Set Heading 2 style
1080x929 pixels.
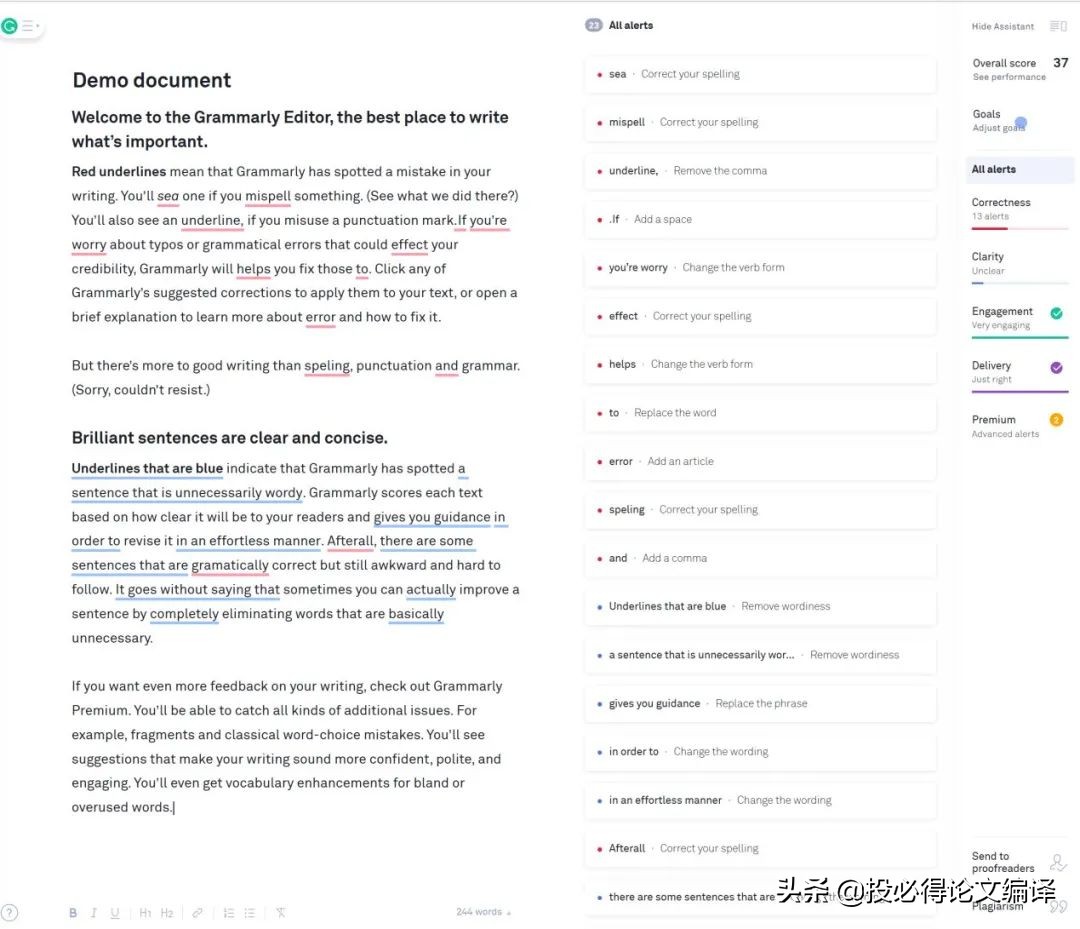coord(167,912)
